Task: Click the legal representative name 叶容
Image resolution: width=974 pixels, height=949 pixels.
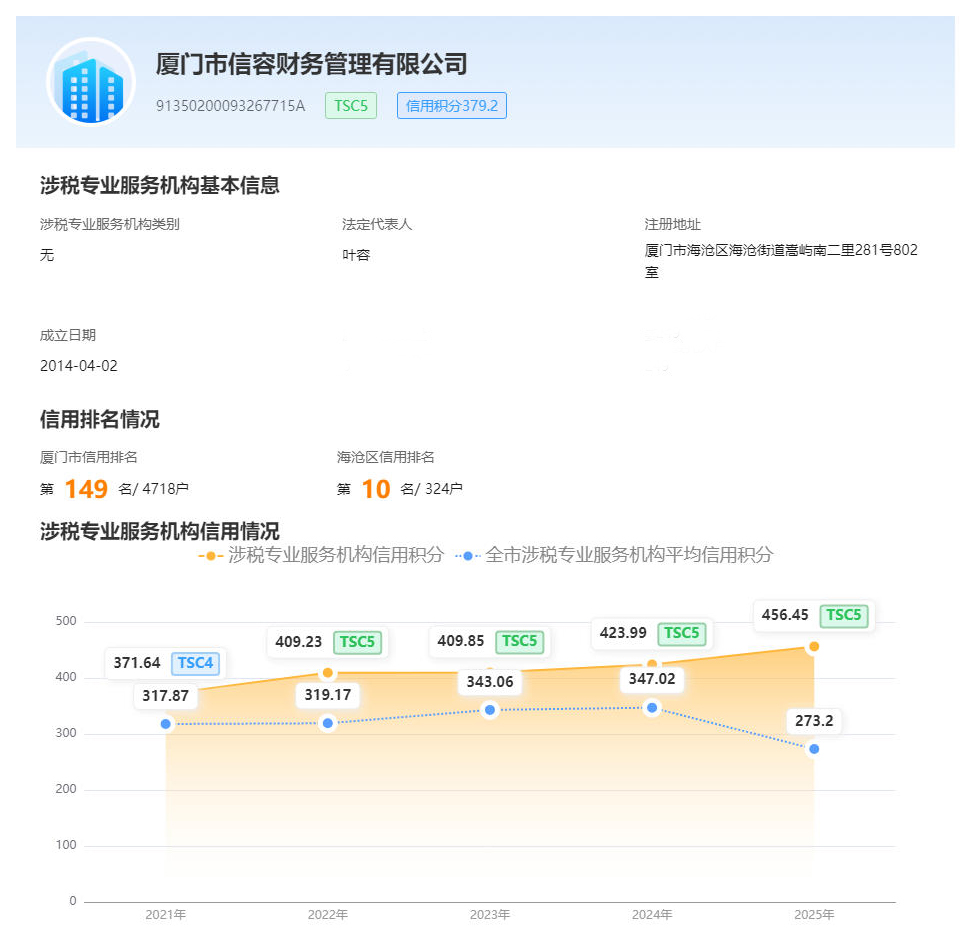Action: [356, 255]
